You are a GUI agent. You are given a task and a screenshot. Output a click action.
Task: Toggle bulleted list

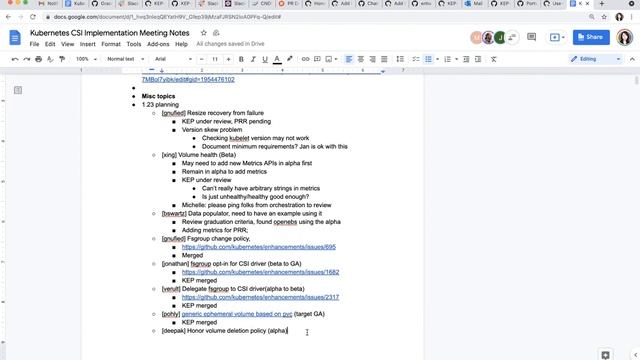[x=428, y=59]
